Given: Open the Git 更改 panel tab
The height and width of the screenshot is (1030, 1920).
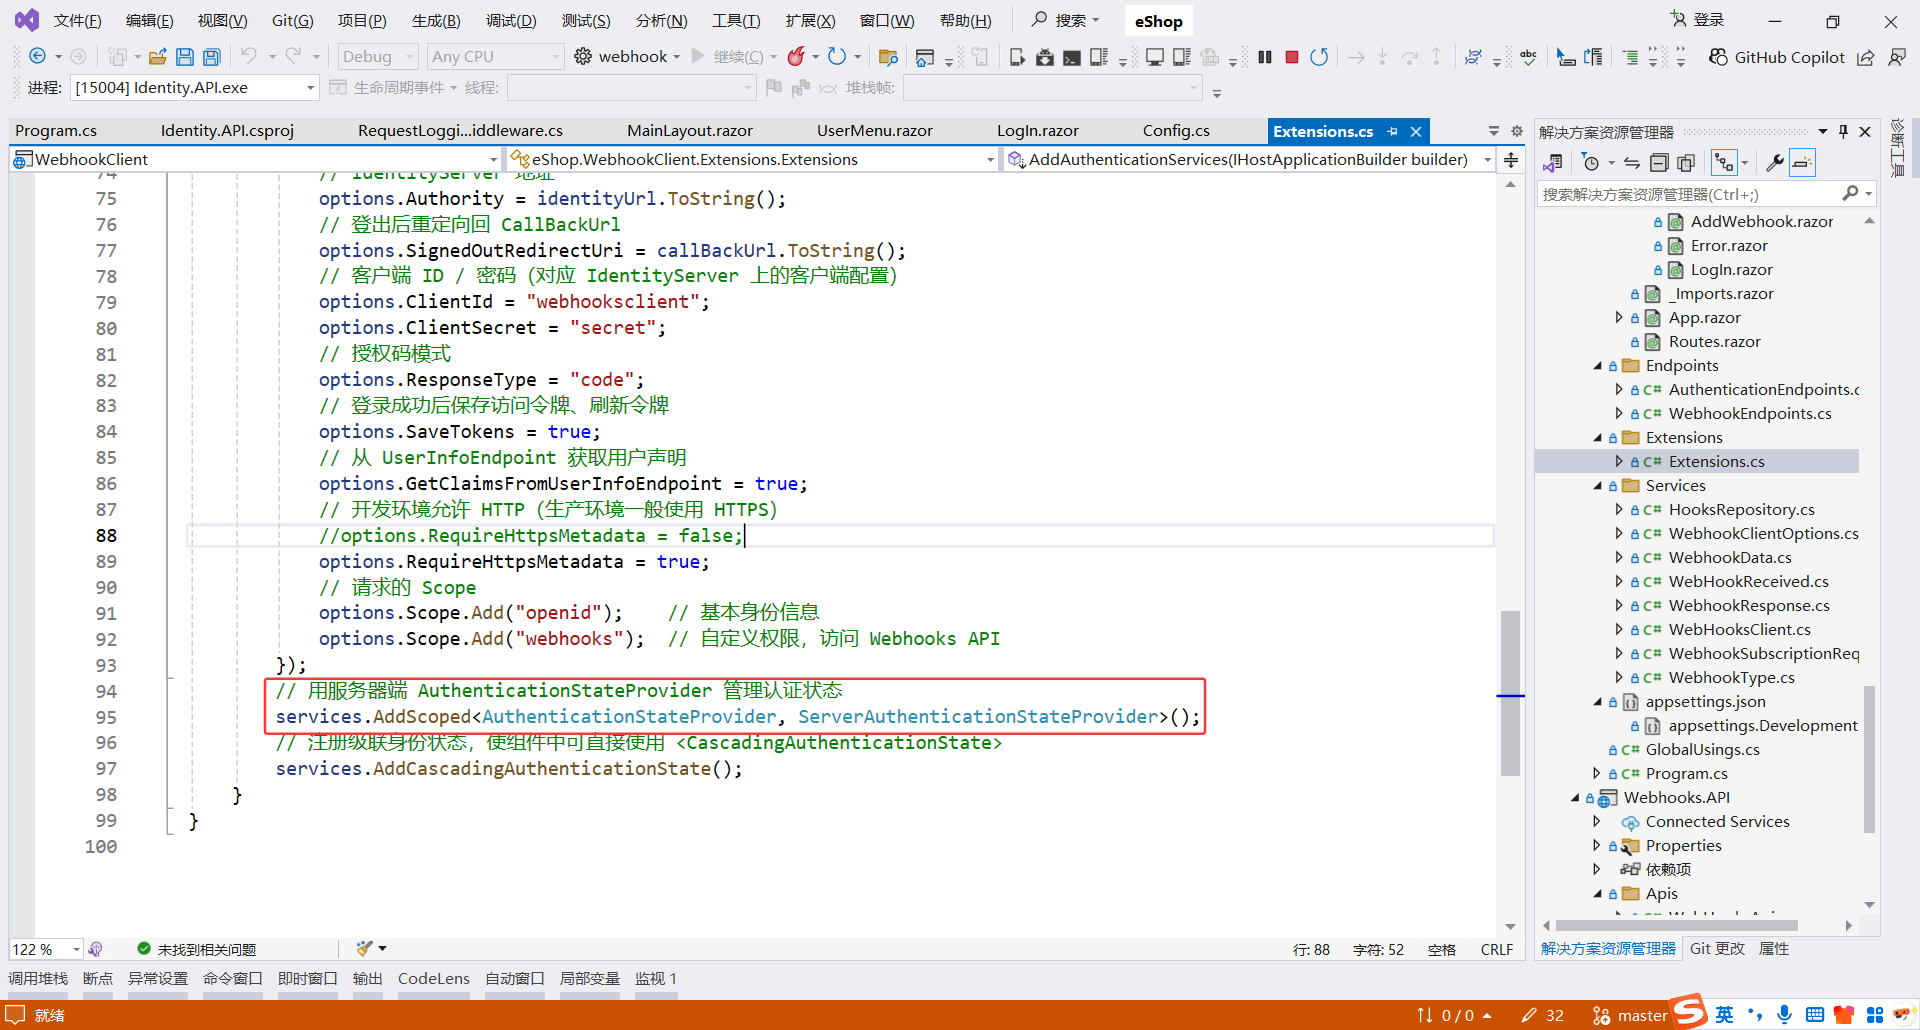Looking at the screenshot, I should pyautogui.click(x=1717, y=949).
